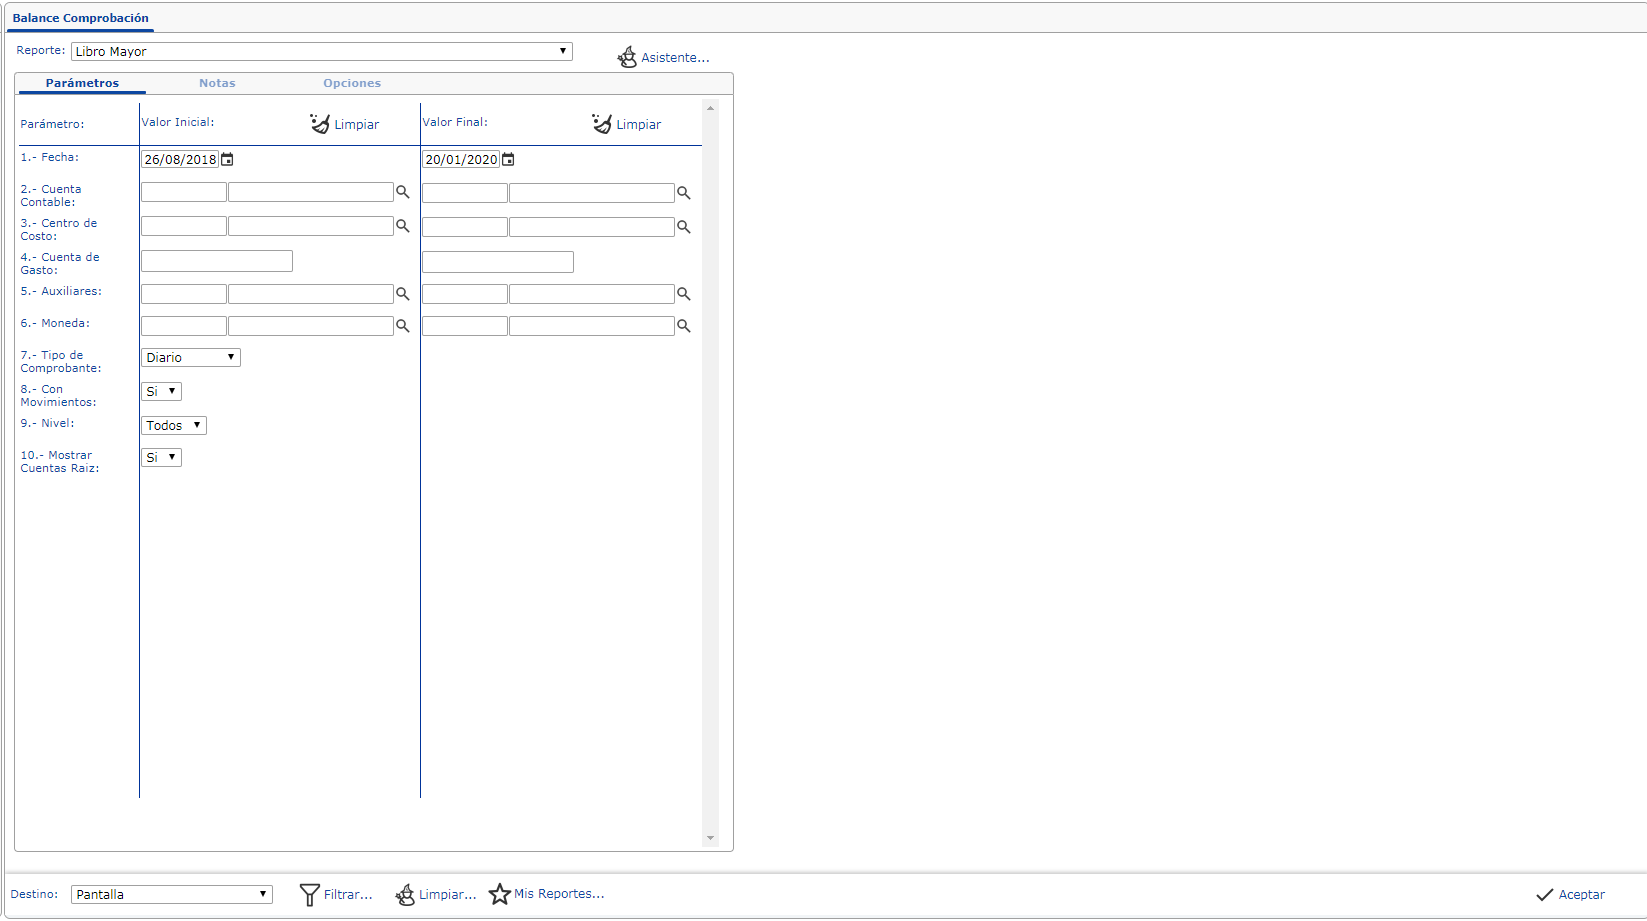Click final Centro de Costo description field
This screenshot has height=921, width=1647.
(592, 227)
